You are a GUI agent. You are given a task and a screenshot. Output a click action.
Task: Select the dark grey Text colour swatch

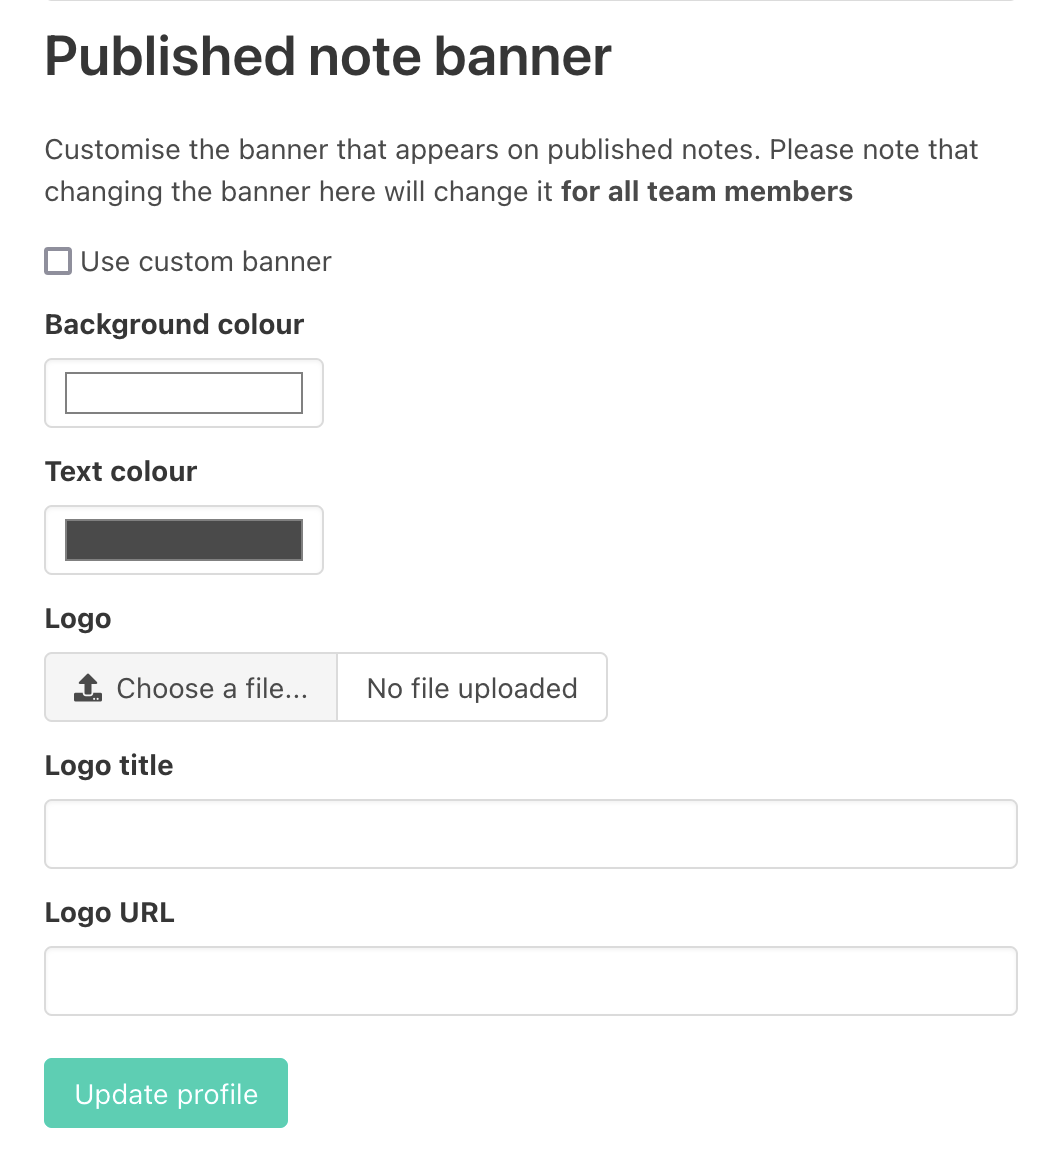tap(183, 540)
